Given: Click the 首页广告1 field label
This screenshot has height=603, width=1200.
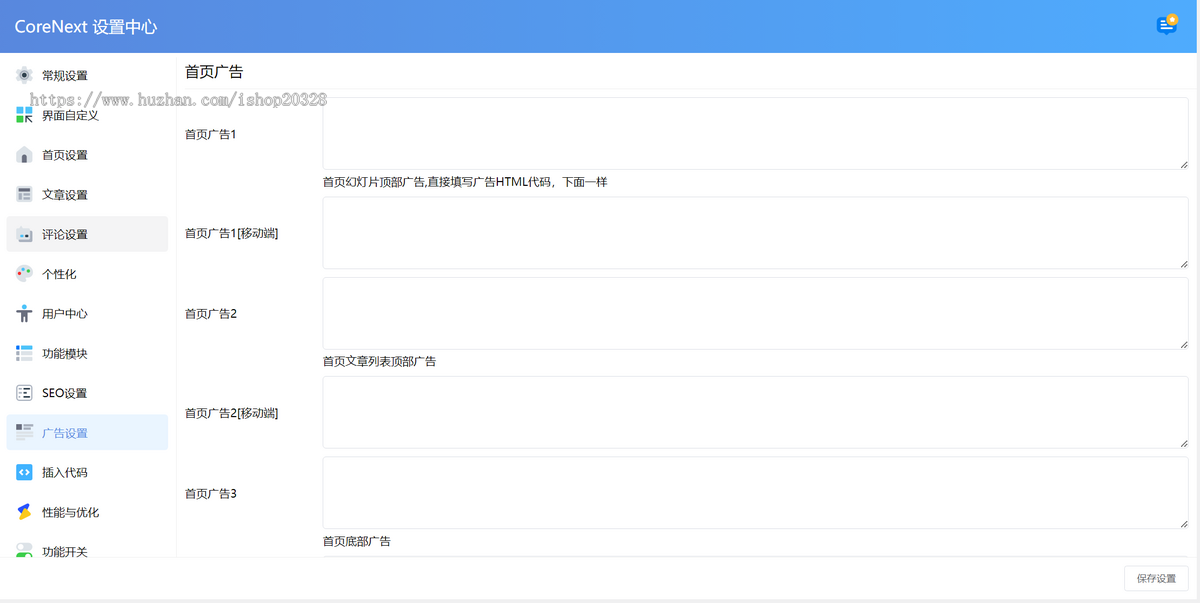Looking at the screenshot, I should [211, 134].
